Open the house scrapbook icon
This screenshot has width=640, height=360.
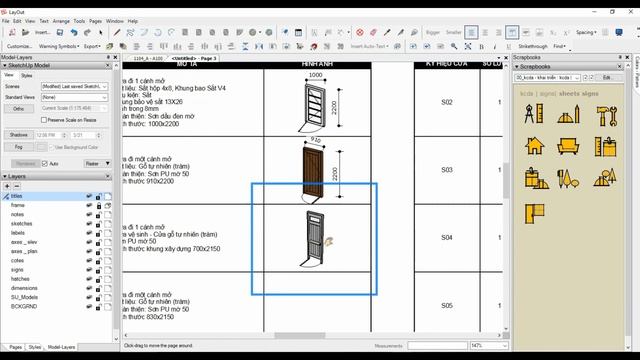pyautogui.click(x=534, y=146)
